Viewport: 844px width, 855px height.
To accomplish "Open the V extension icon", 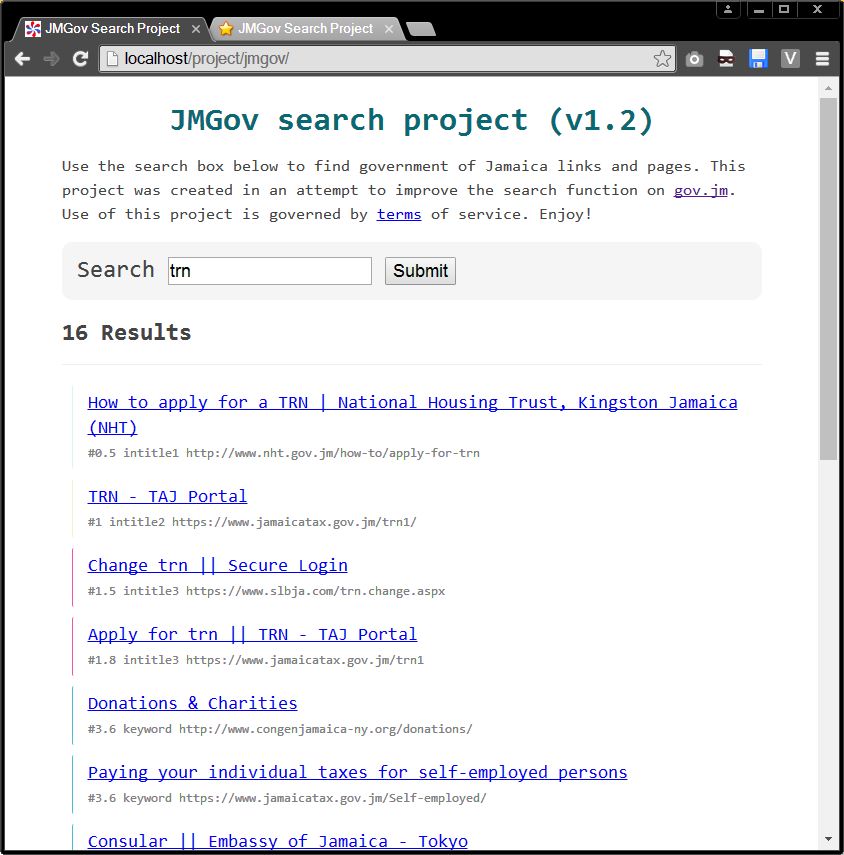I will [x=790, y=58].
